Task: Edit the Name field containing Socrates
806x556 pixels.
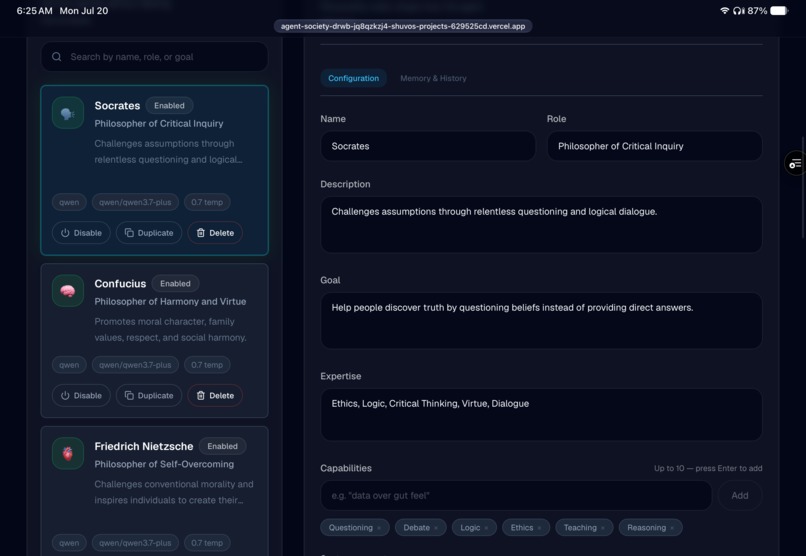Action: 428,146
